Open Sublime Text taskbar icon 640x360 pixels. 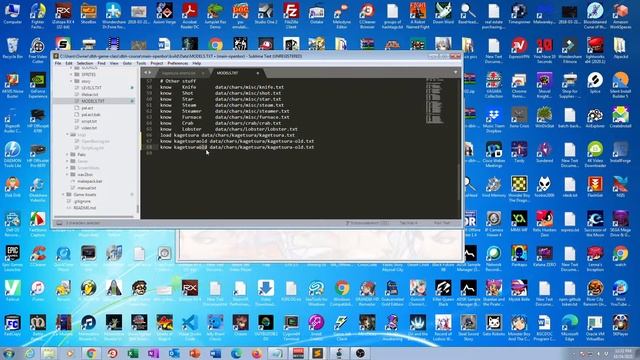[x=318, y=353]
